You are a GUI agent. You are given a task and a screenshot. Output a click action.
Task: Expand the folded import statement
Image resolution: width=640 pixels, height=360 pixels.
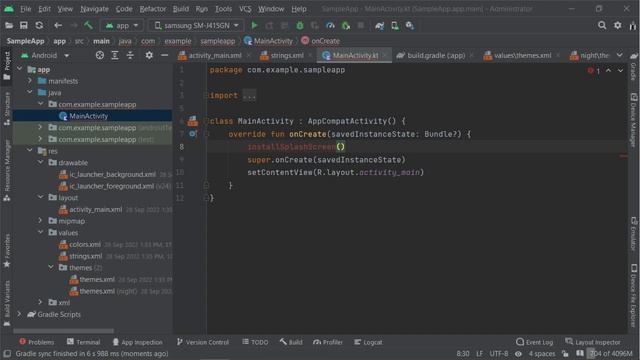point(249,96)
